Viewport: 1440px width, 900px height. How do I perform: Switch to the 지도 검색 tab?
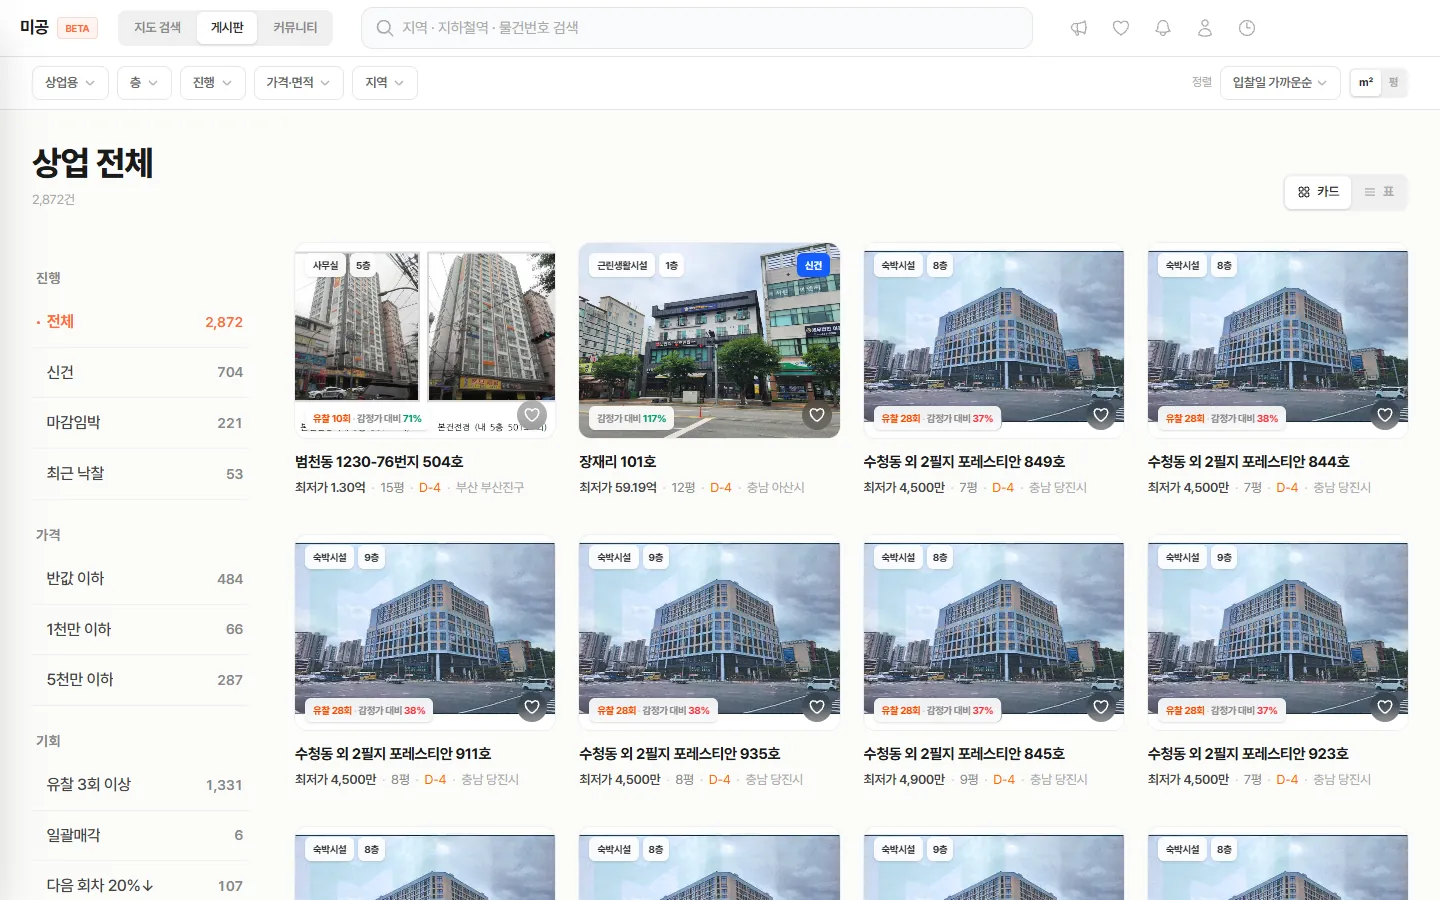pyautogui.click(x=158, y=28)
